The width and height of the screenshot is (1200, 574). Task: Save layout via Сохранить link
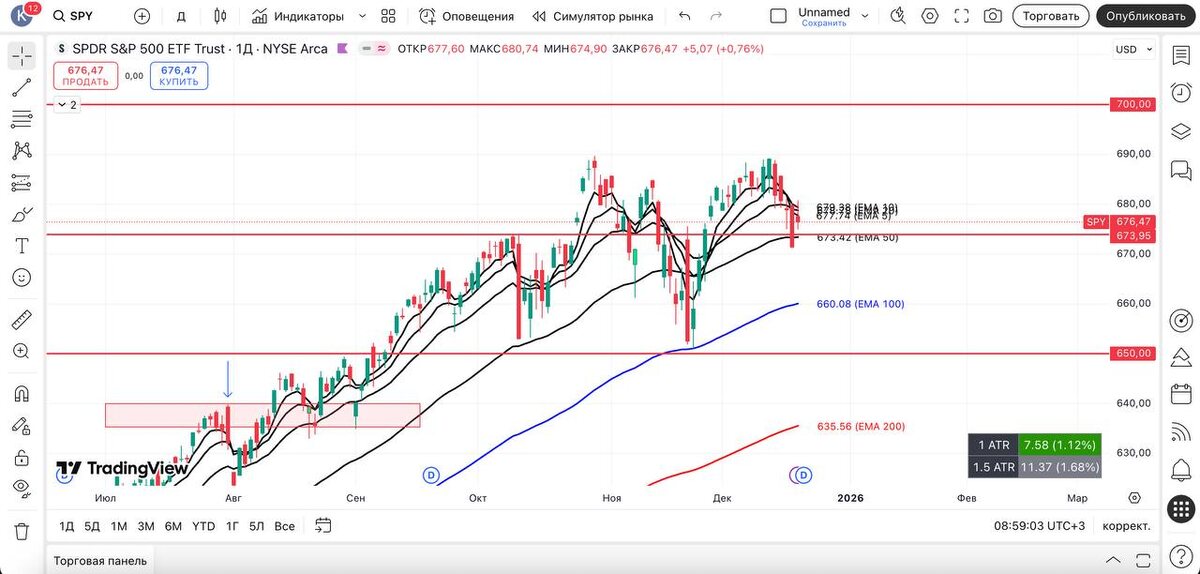tap(824, 23)
